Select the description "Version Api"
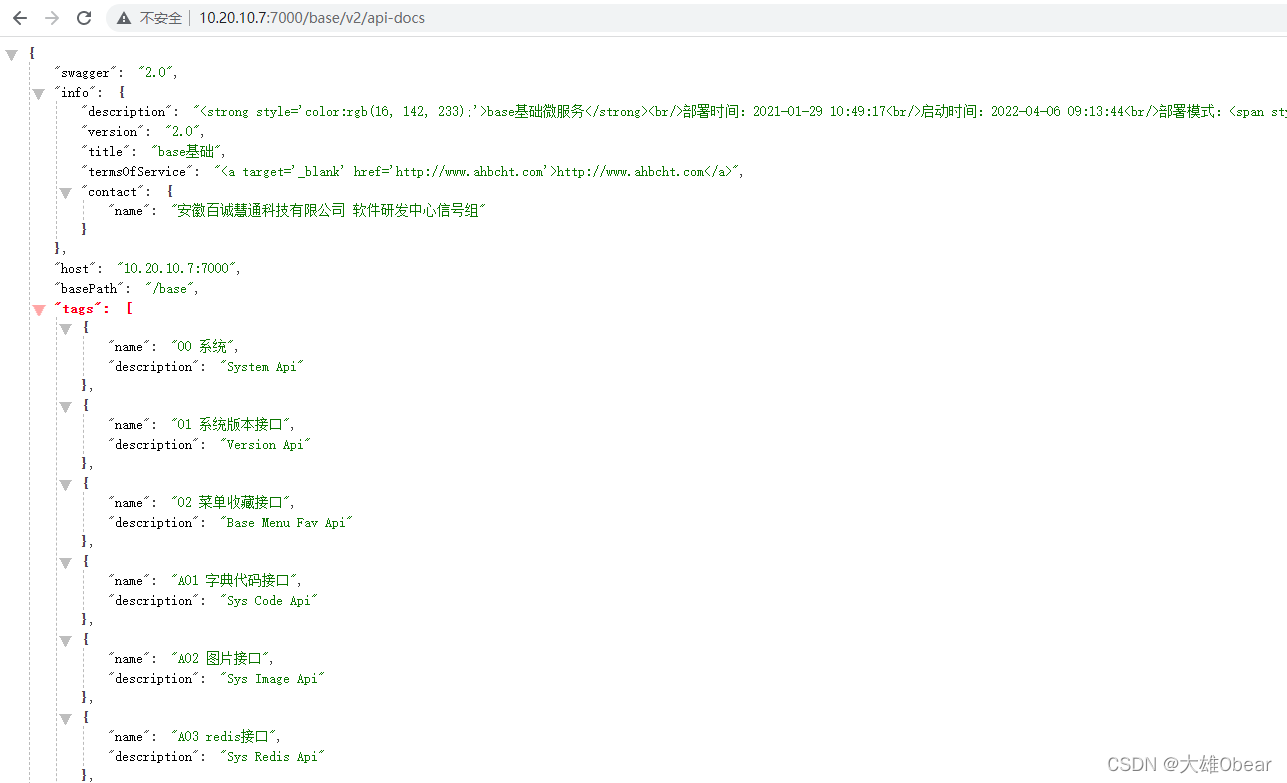 pyautogui.click(x=265, y=444)
